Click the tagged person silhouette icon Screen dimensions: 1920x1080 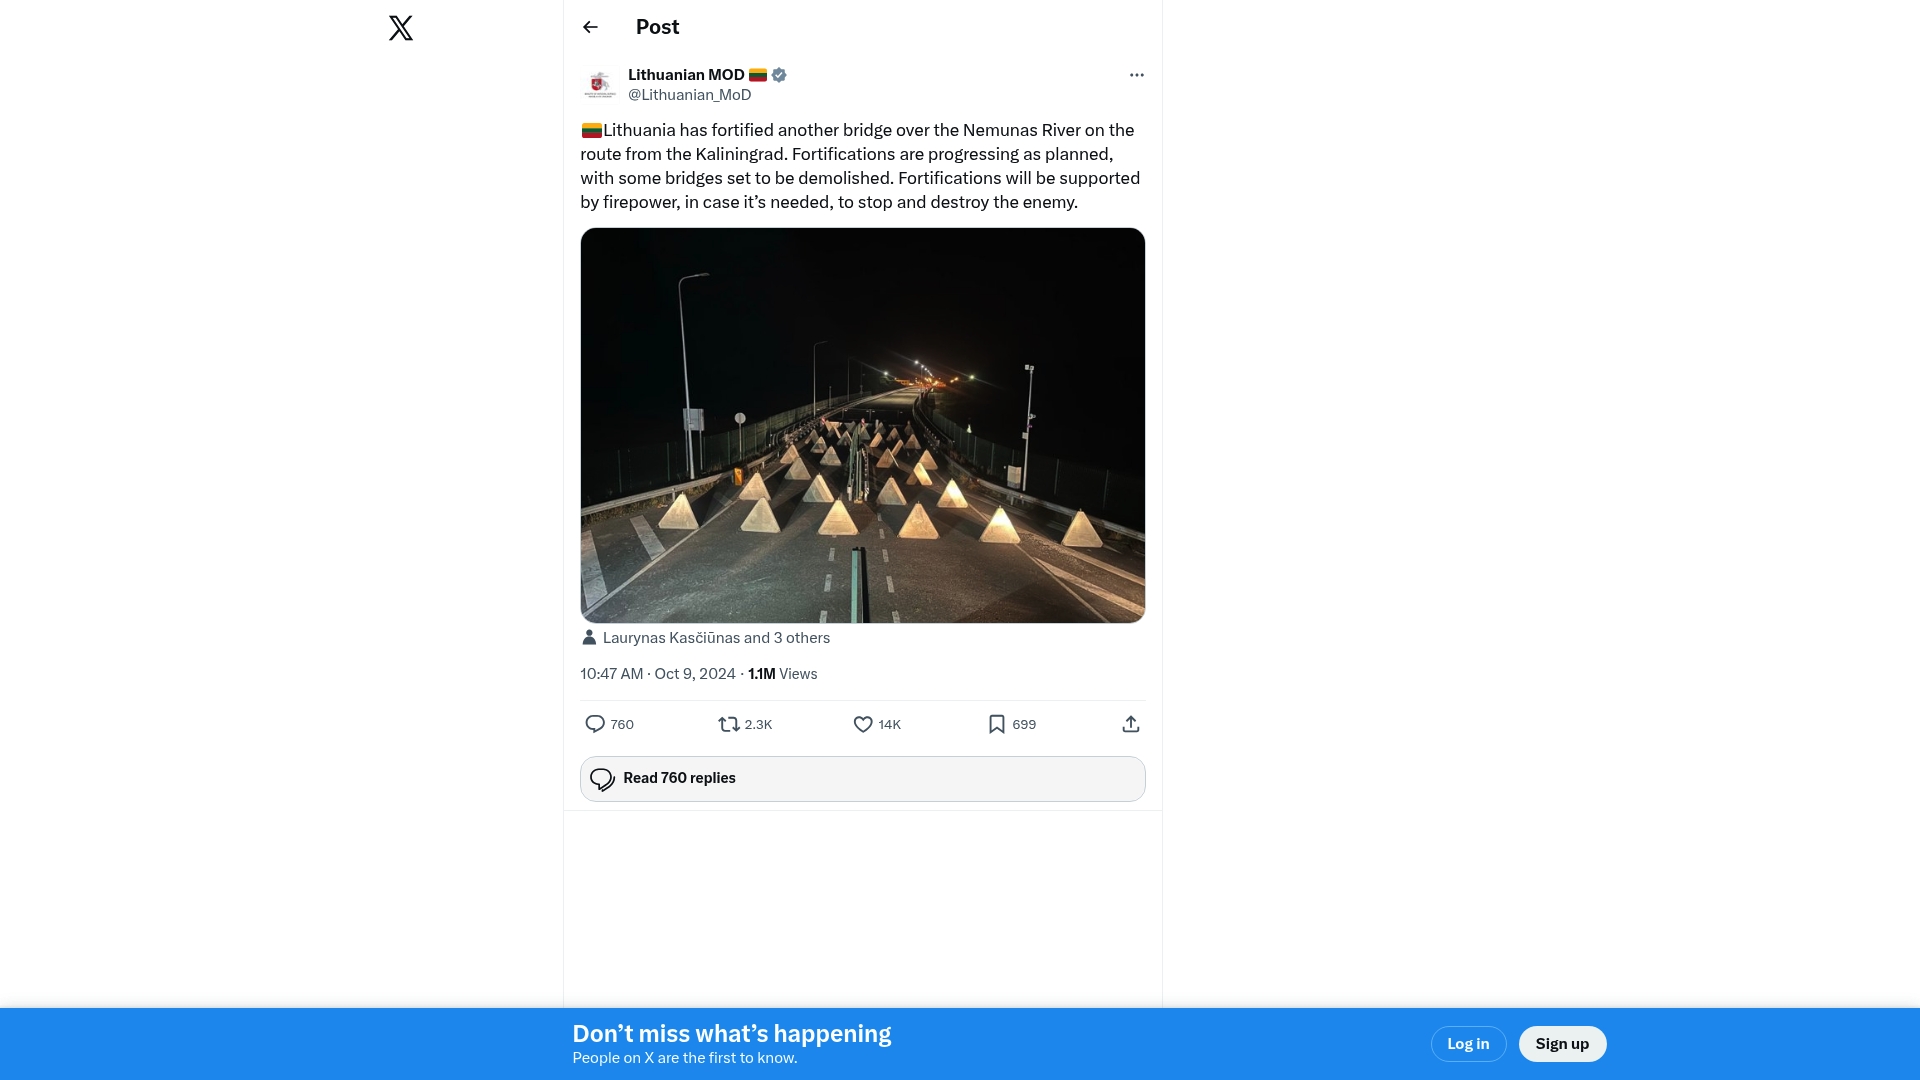click(x=589, y=638)
